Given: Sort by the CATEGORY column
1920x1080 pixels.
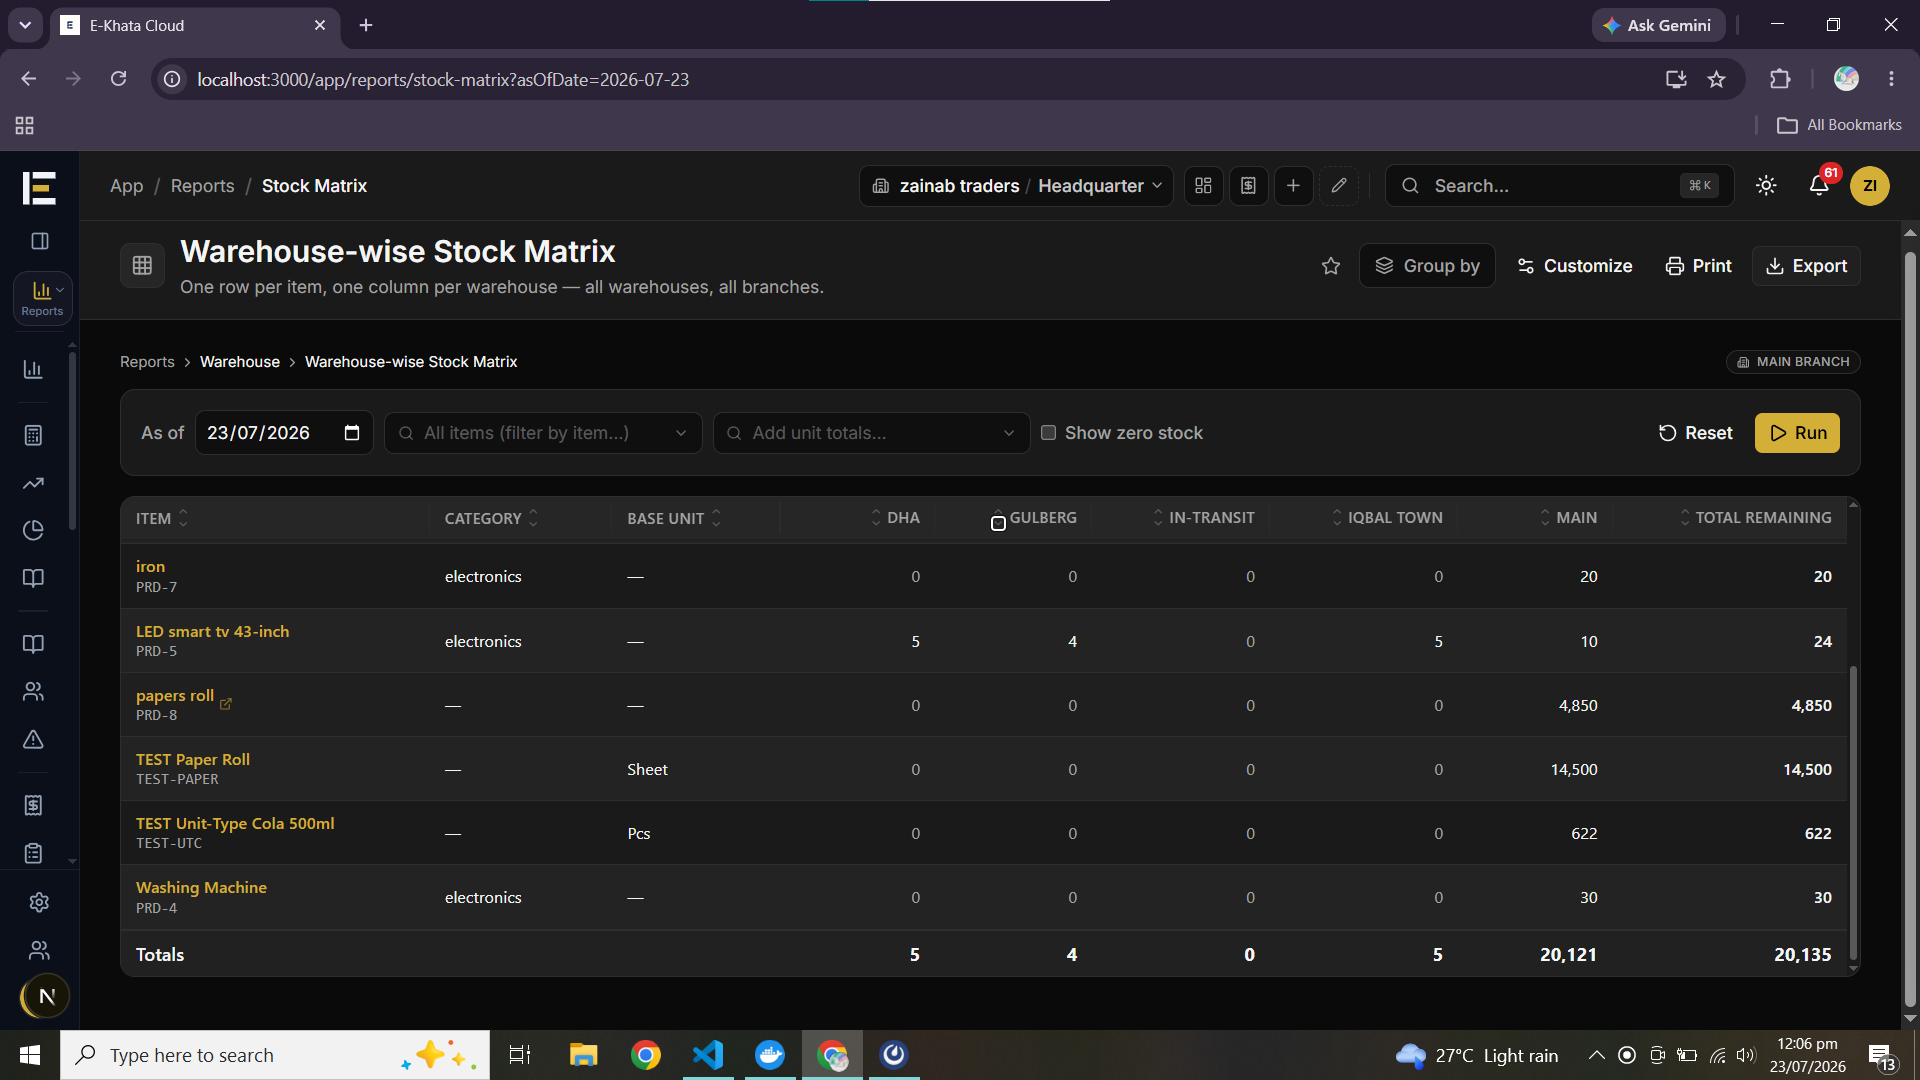Looking at the screenshot, I should tap(492, 518).
